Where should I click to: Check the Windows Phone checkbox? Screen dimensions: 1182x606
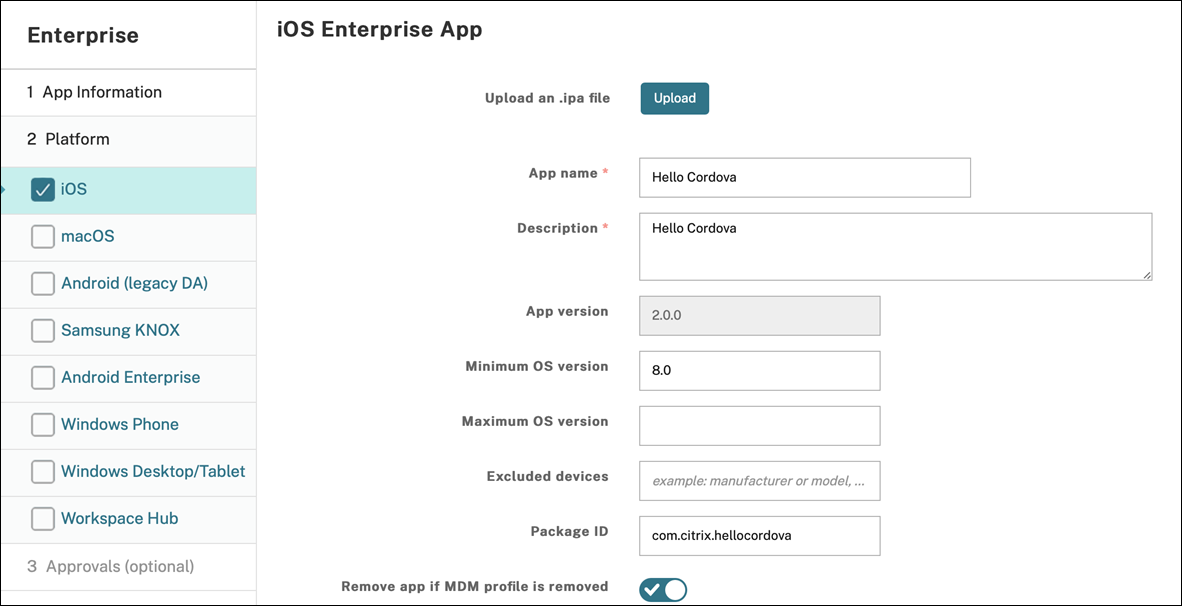click(x=43, y=425)
